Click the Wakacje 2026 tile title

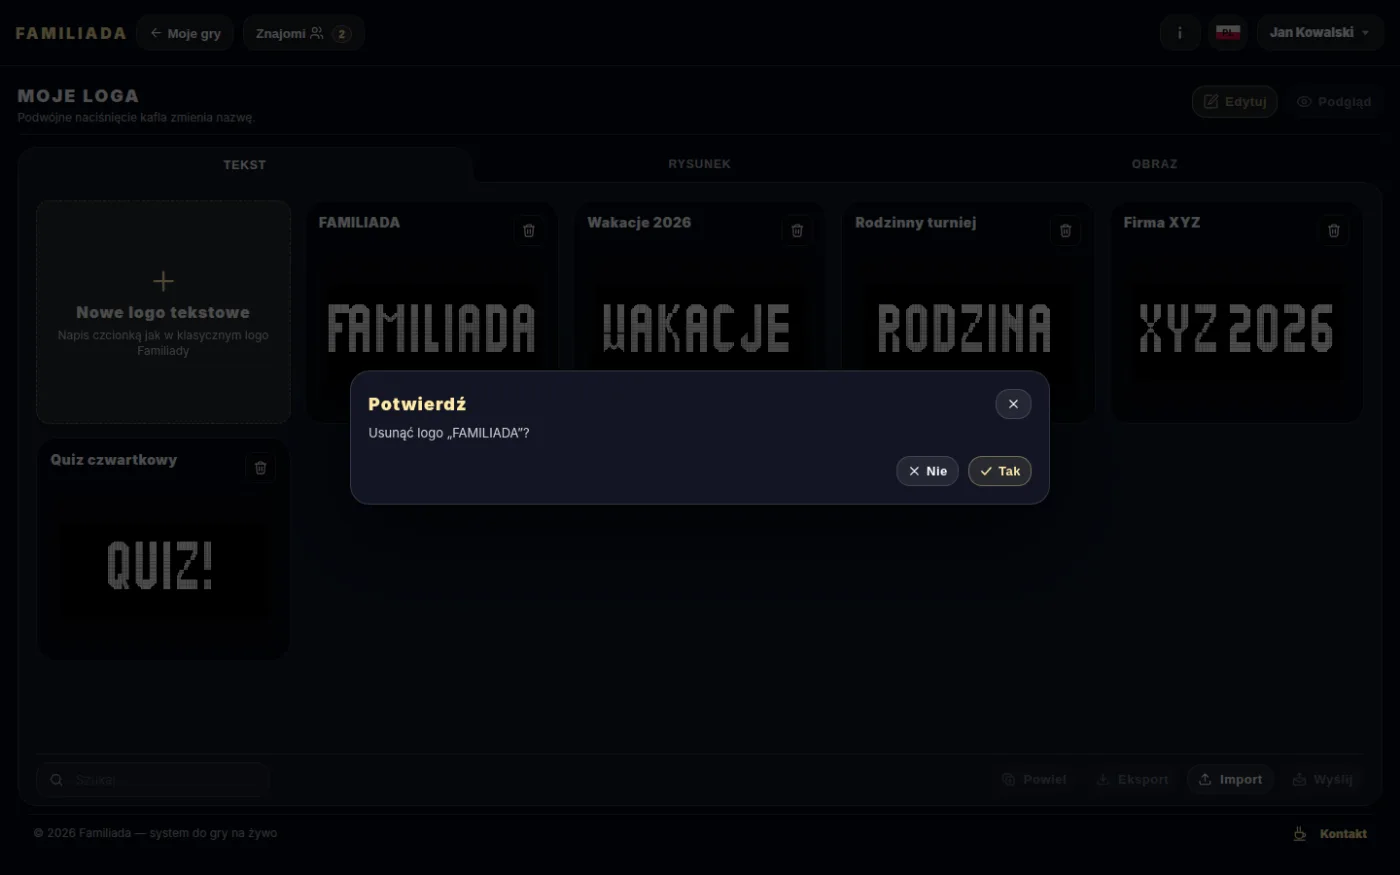[x=639, y=222]
